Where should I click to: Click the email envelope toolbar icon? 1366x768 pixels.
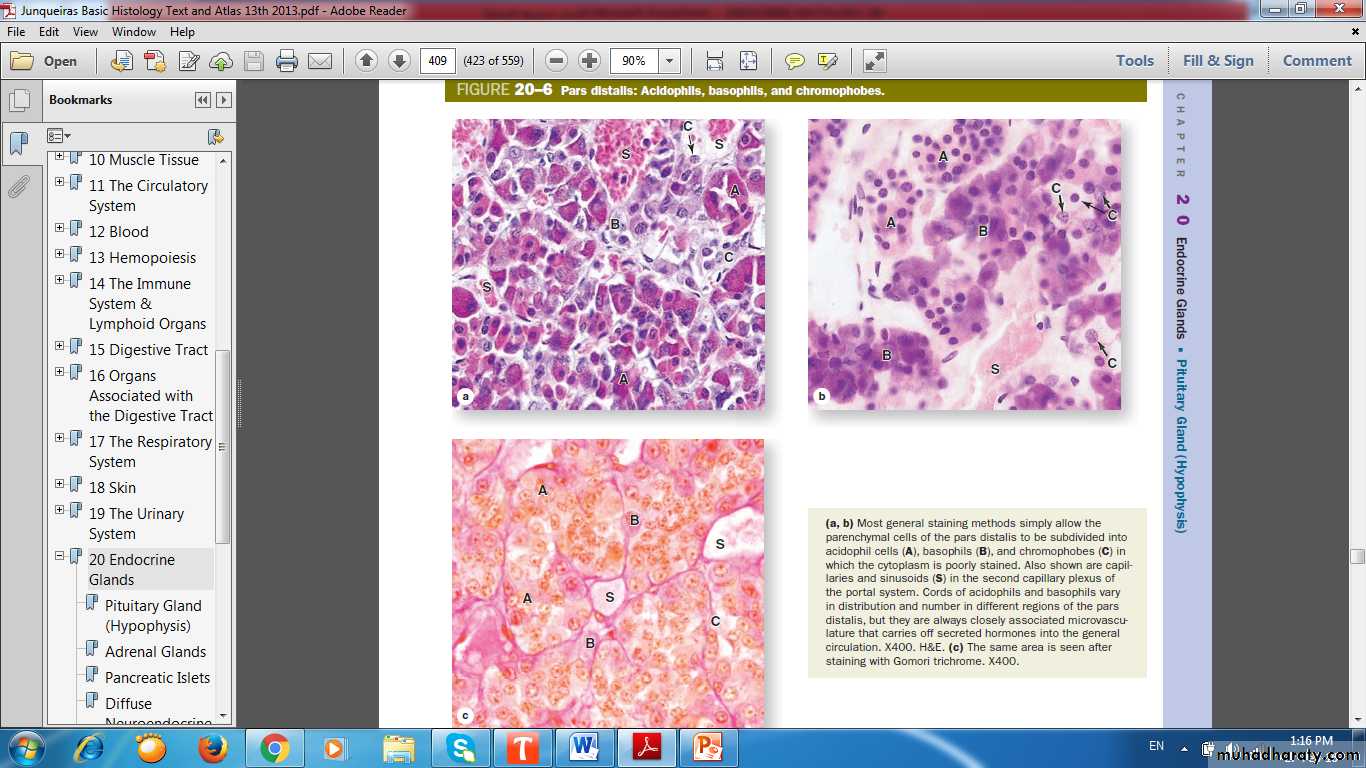[x=320, y=61]
